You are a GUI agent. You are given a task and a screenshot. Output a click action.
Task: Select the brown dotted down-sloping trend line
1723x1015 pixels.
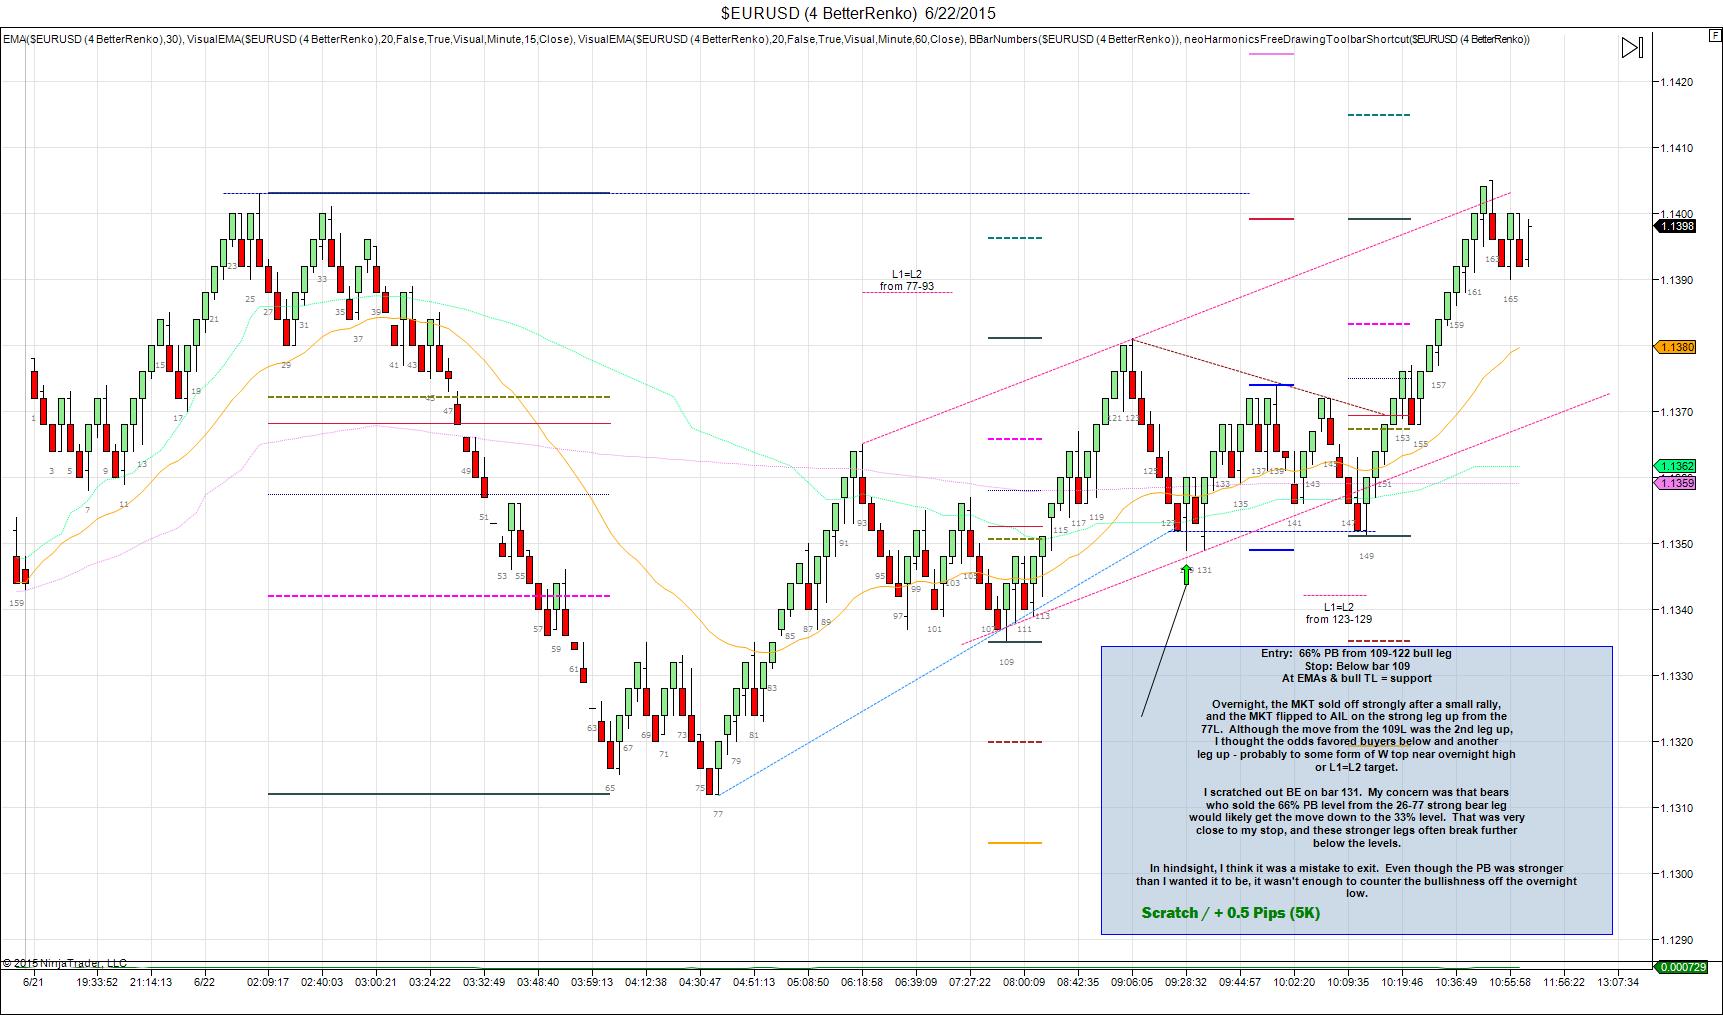(1260, 378)
